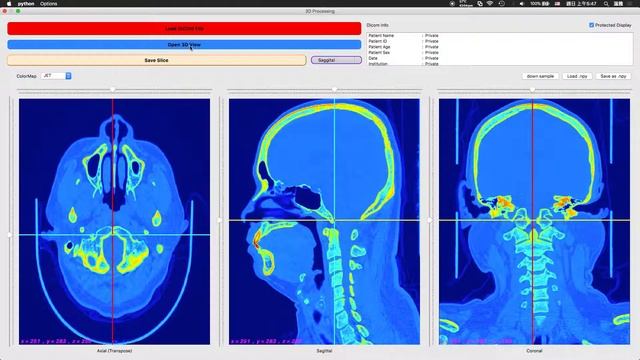
Task: Click the 'Patient Age' row in Dicom info
Action: point(403,47)
